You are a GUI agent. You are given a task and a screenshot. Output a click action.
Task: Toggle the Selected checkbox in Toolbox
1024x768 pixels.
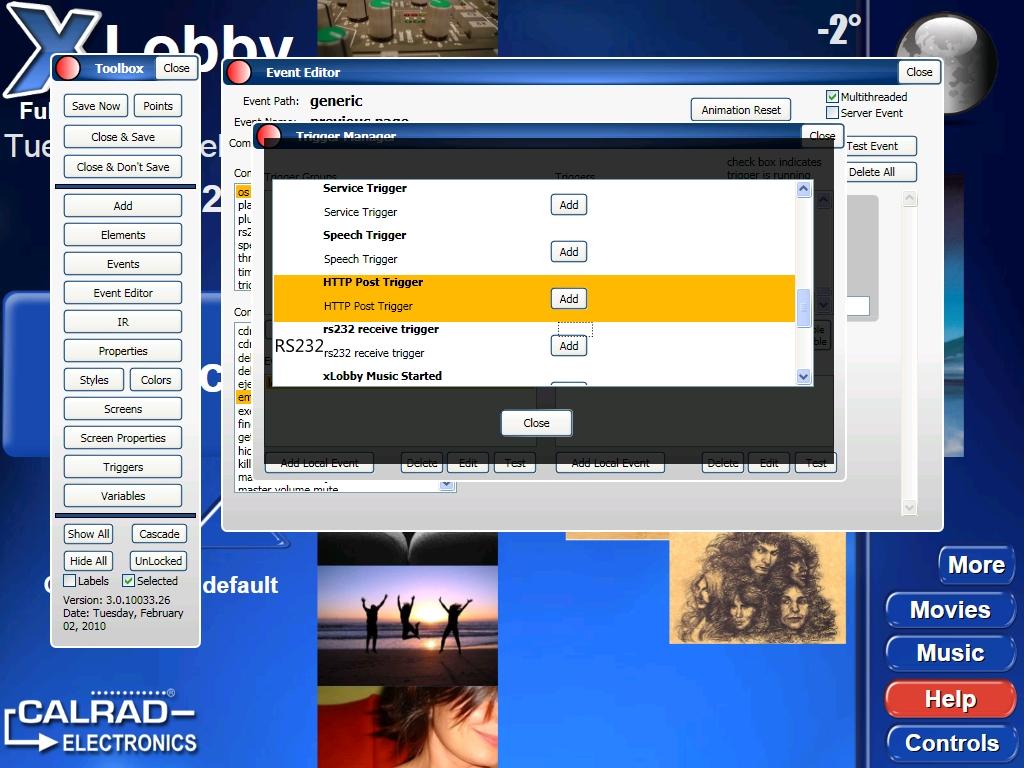click(x=129, y=581)
